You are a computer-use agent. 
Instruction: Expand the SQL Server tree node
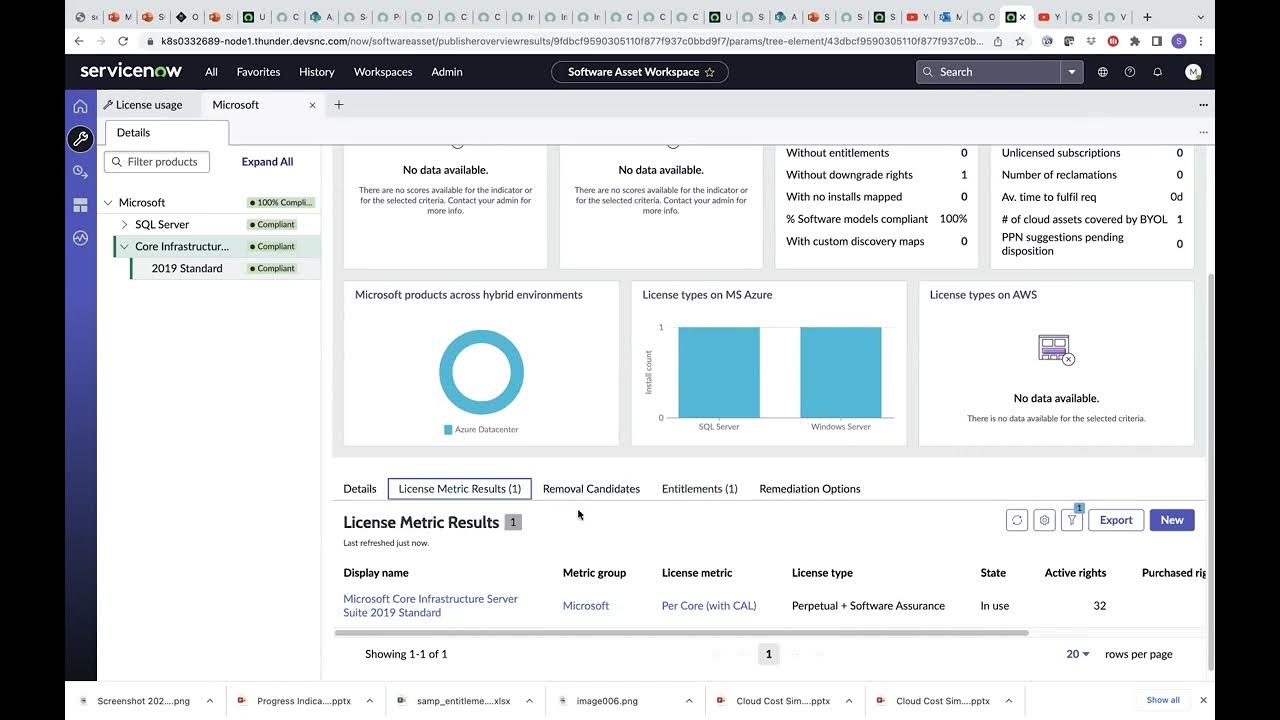click(x=124, y=225)
